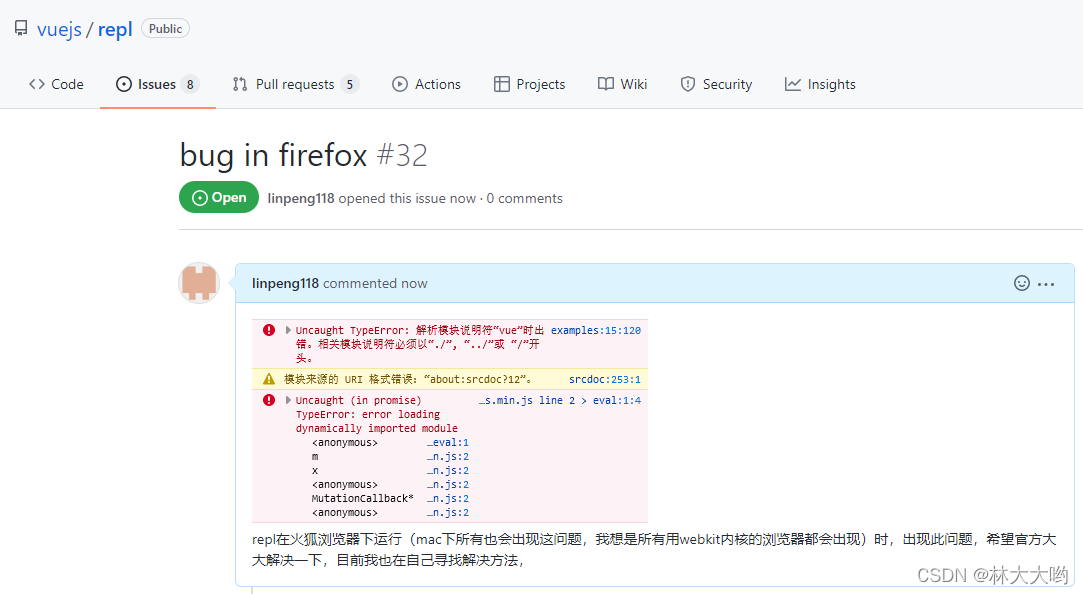Switch to the Issues tab
Image resolution: width=1083 pixels, height=594 pixels.
(157, 84)
